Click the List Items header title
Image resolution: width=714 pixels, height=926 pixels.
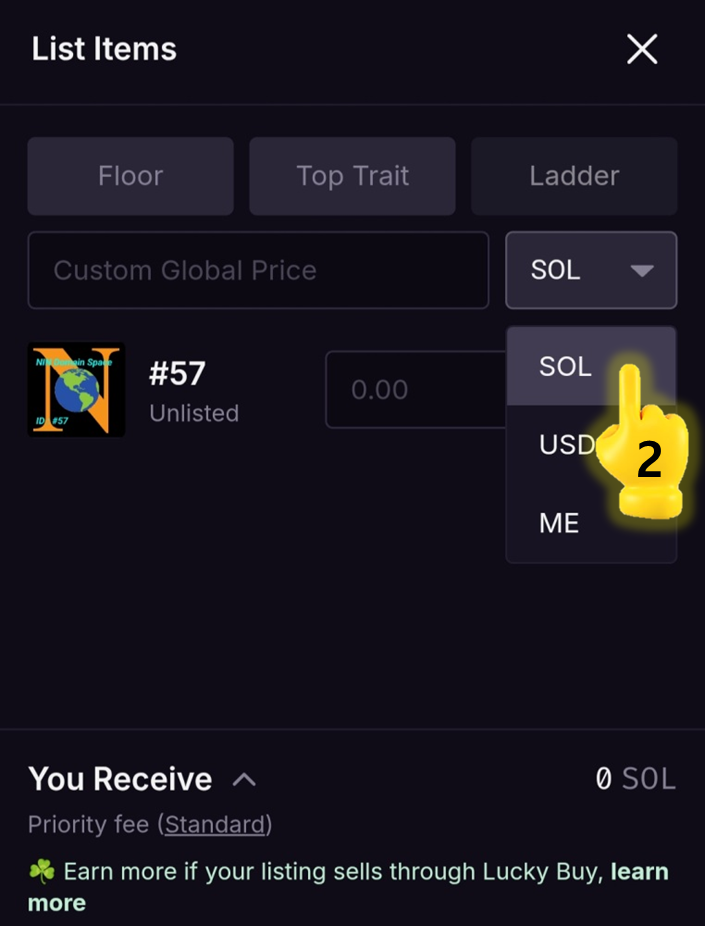104,49
